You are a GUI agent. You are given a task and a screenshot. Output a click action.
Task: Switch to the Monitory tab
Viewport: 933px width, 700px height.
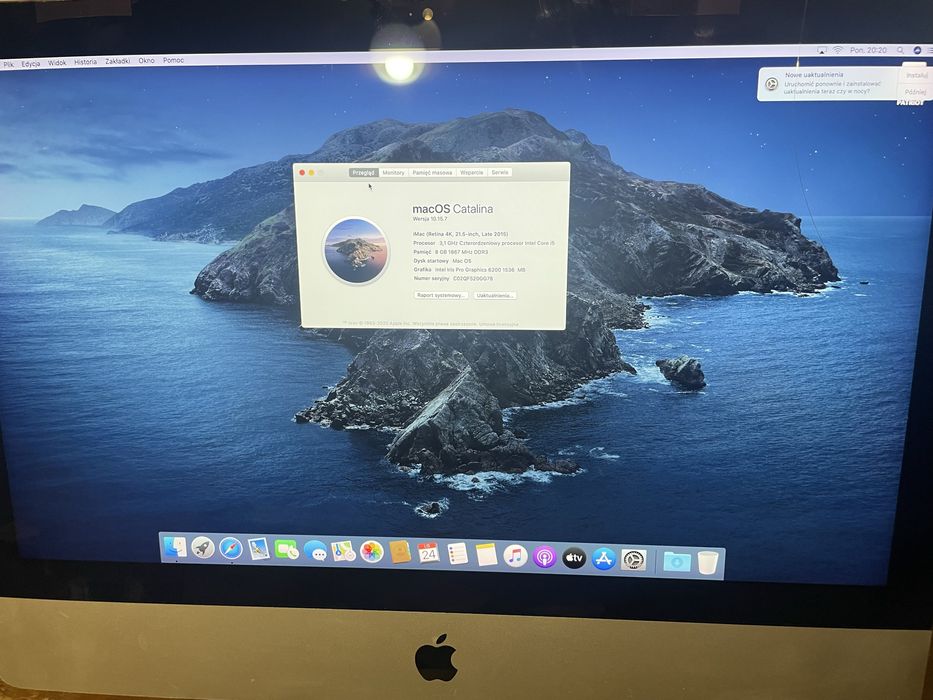(x=393, y=173)
